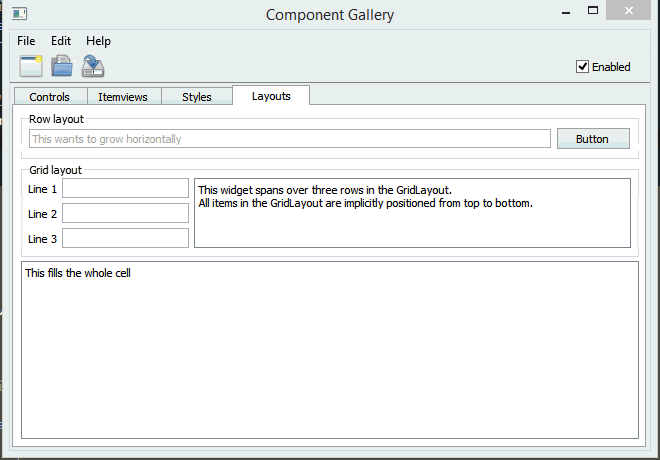Switch to the Itemviews tab
660x460 pixels.
123,97
